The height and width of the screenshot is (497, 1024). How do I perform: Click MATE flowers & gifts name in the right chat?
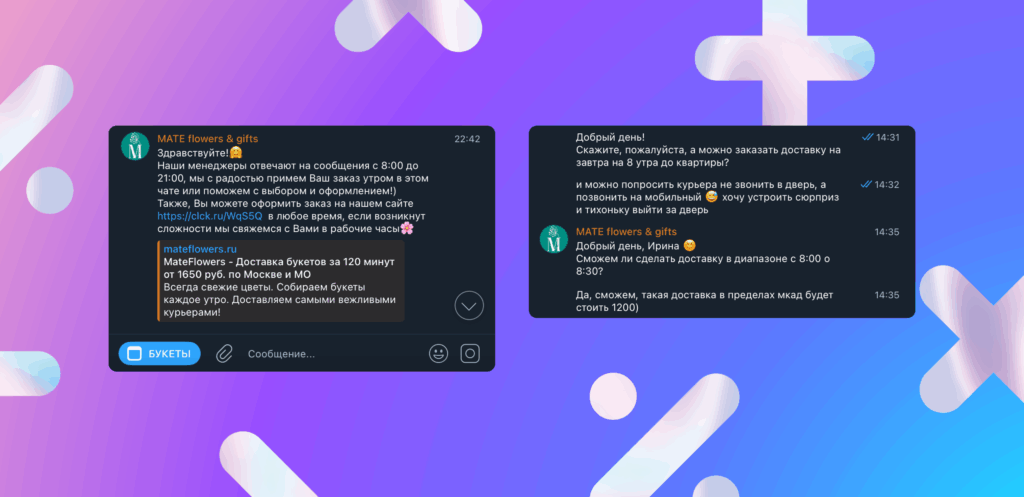point(626,232)
